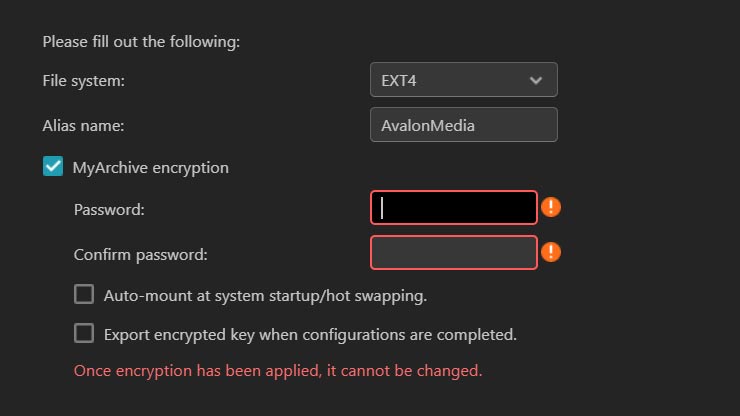Focus the Alias name field containing AvalonMedia

click(x=463, y=125)
